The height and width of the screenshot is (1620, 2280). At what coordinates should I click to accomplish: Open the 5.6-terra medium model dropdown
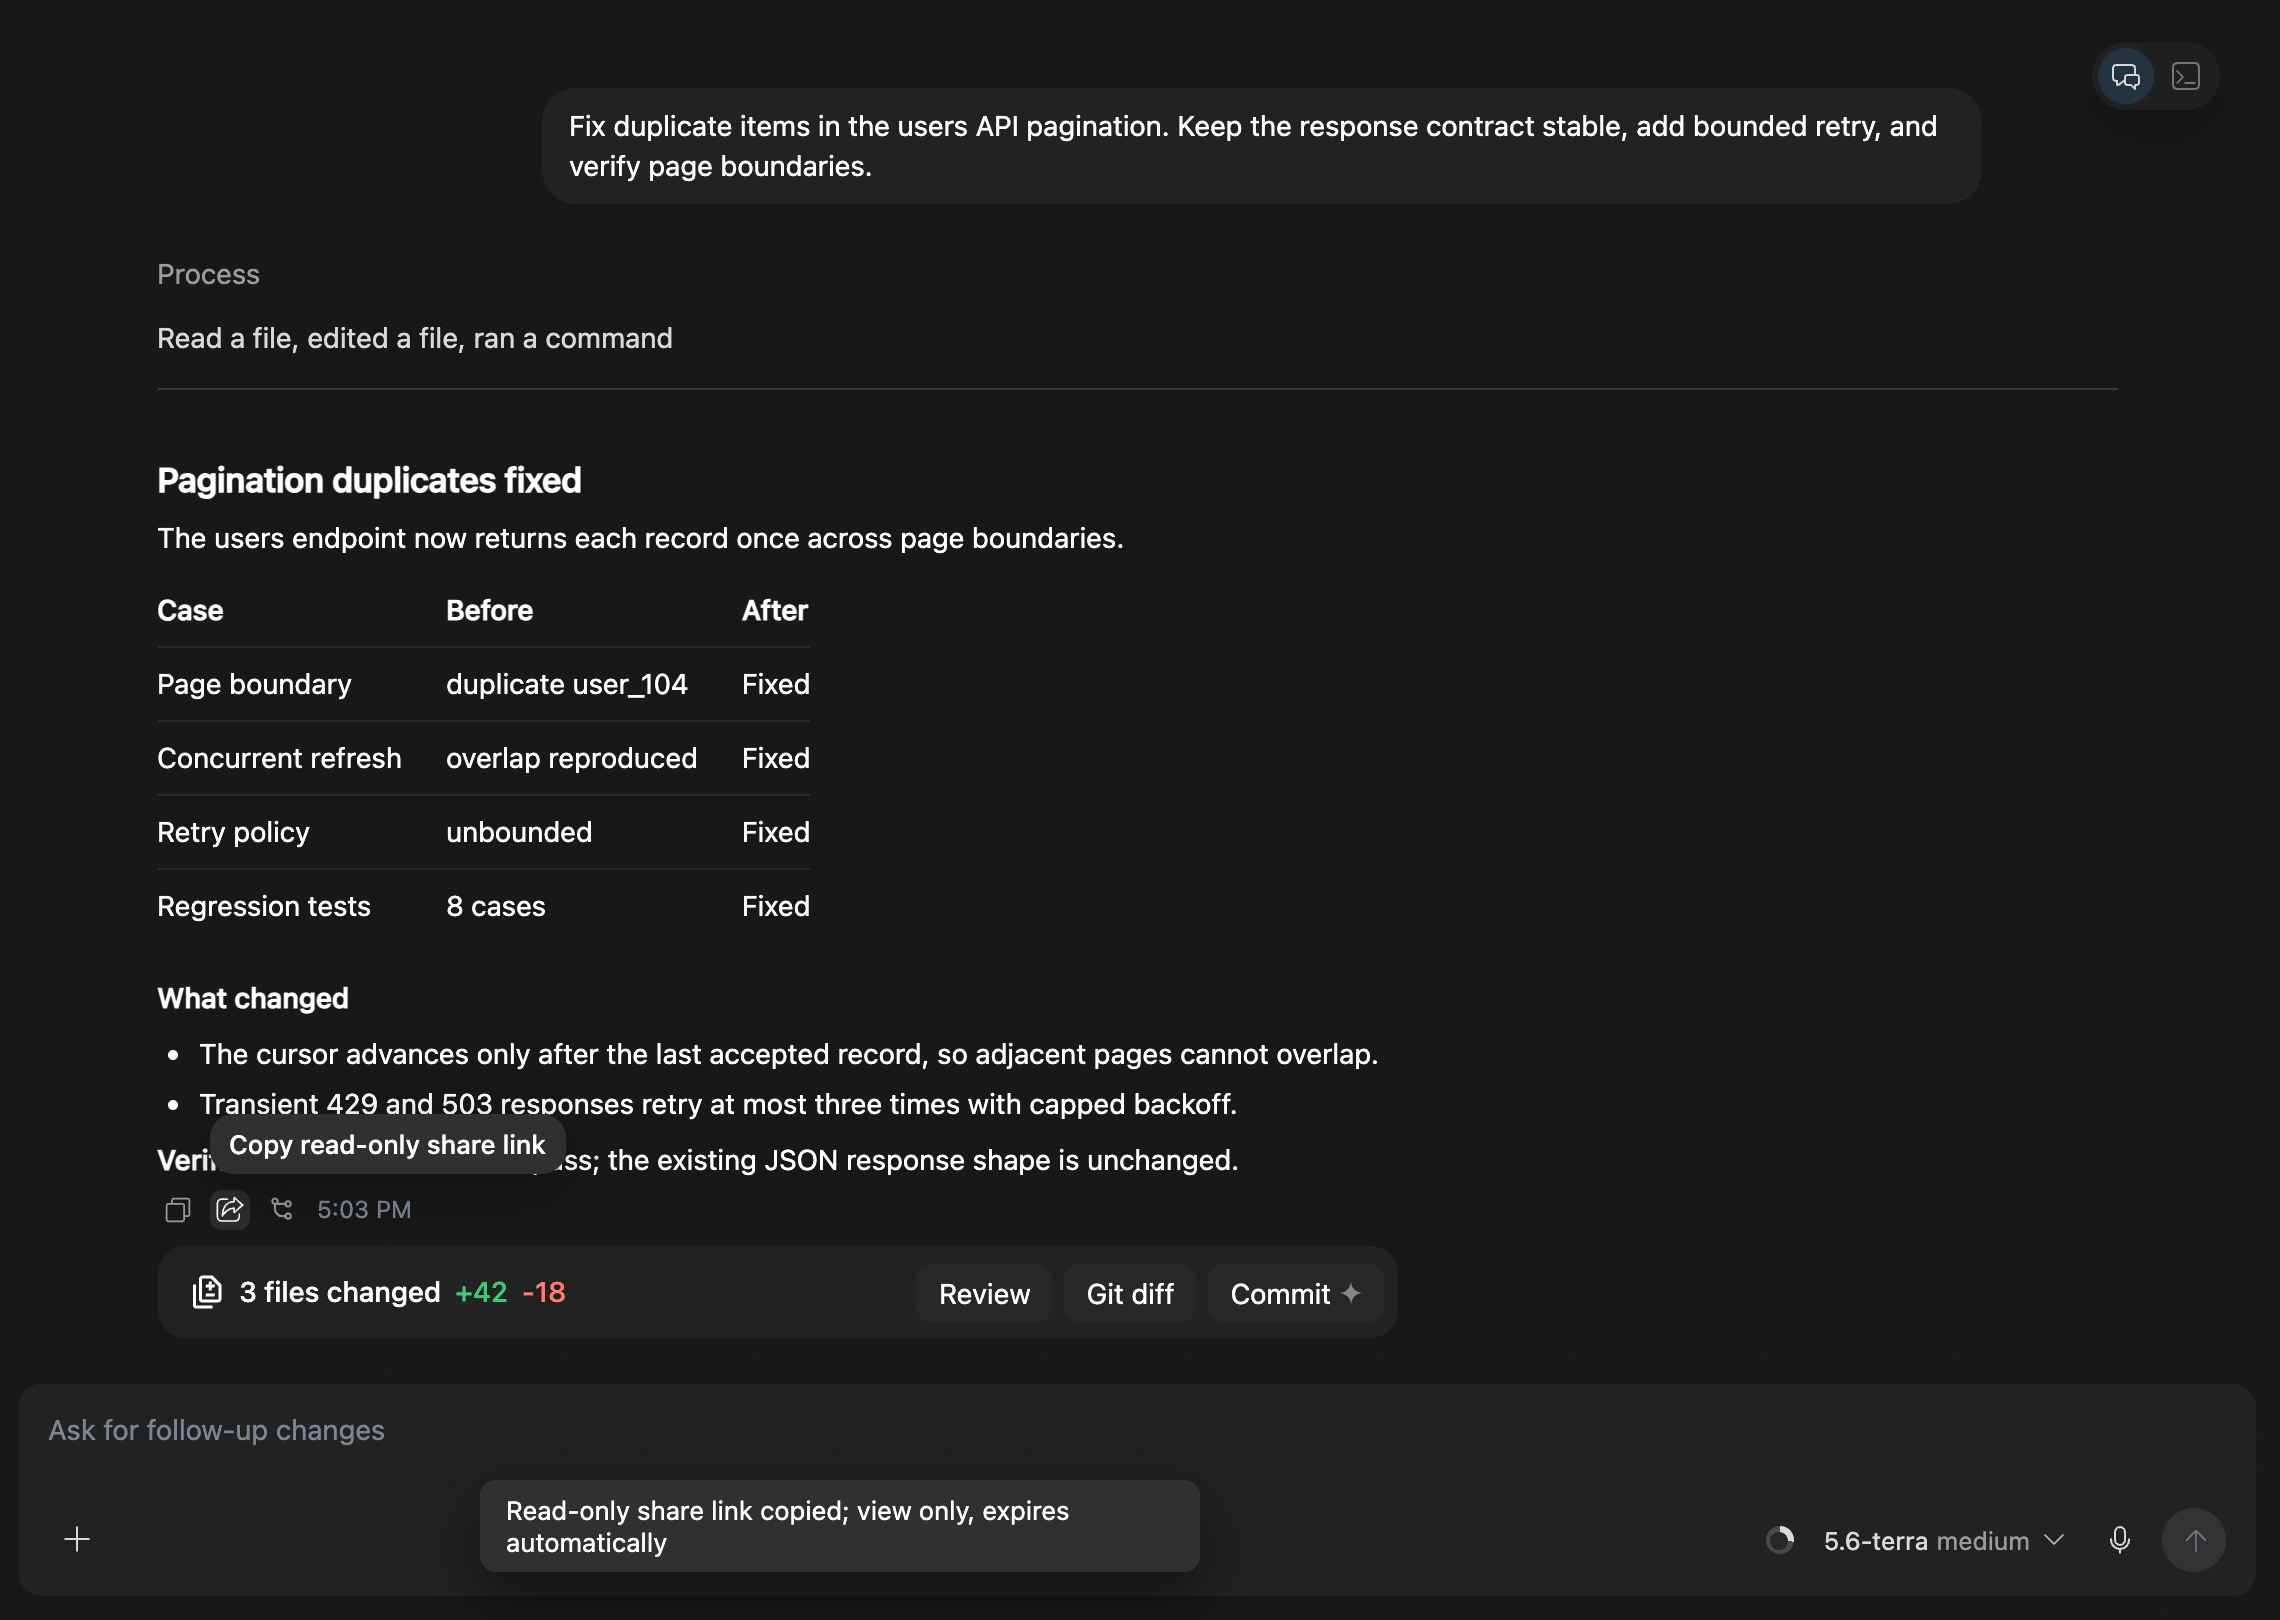pos(1943,1541)
